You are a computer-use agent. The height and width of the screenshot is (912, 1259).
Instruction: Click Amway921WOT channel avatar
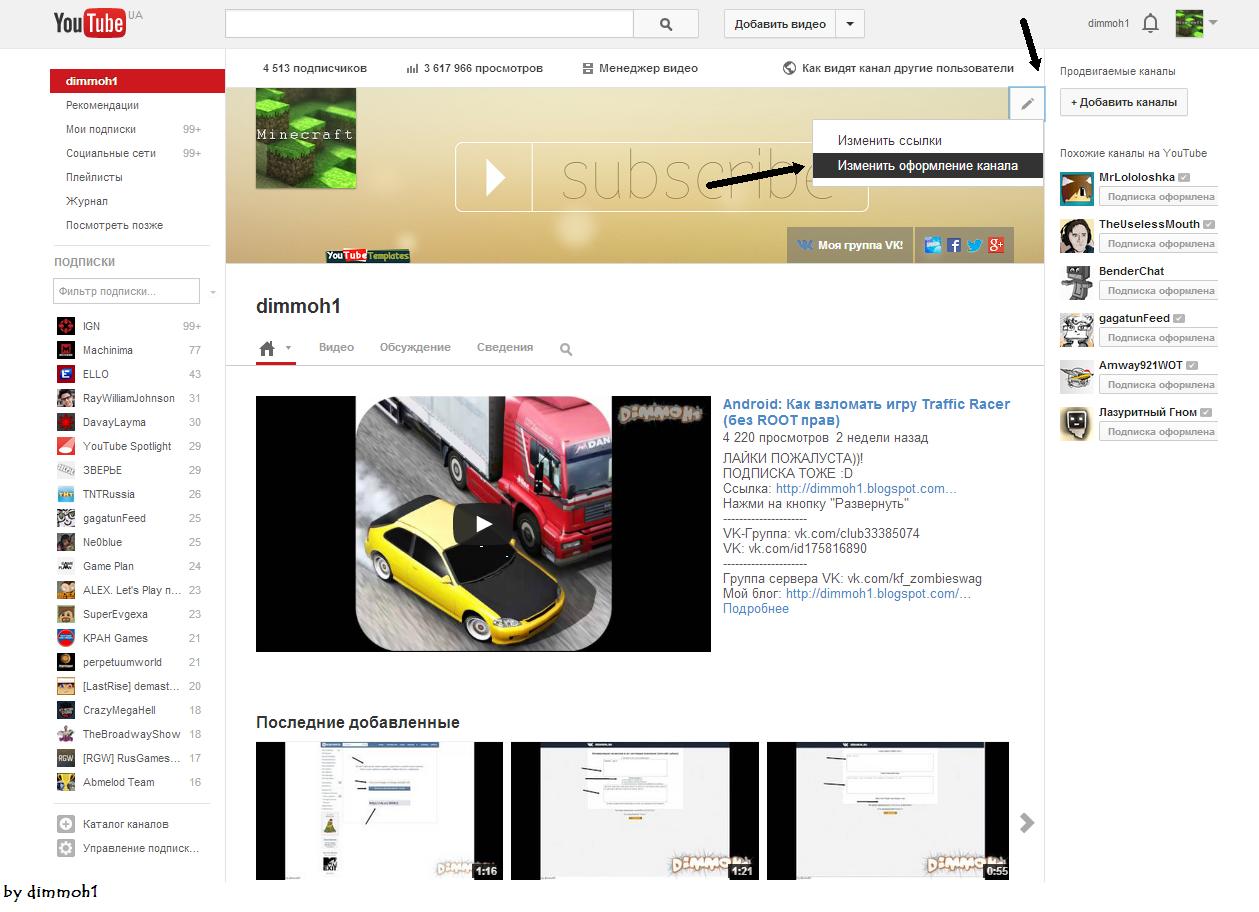point(1077,376)
